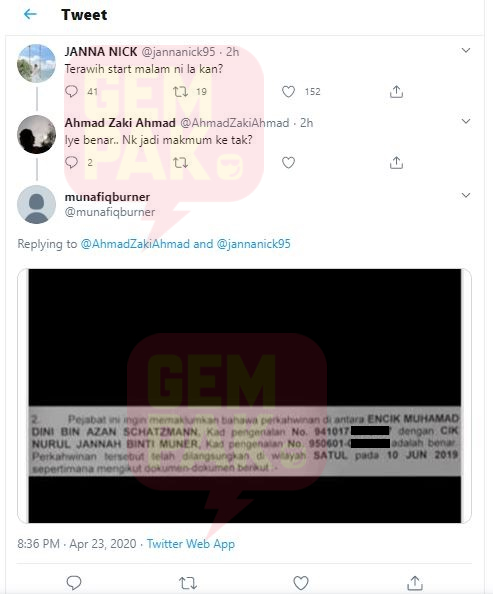Open munafiqburner's profile avatar

(36, 205)
